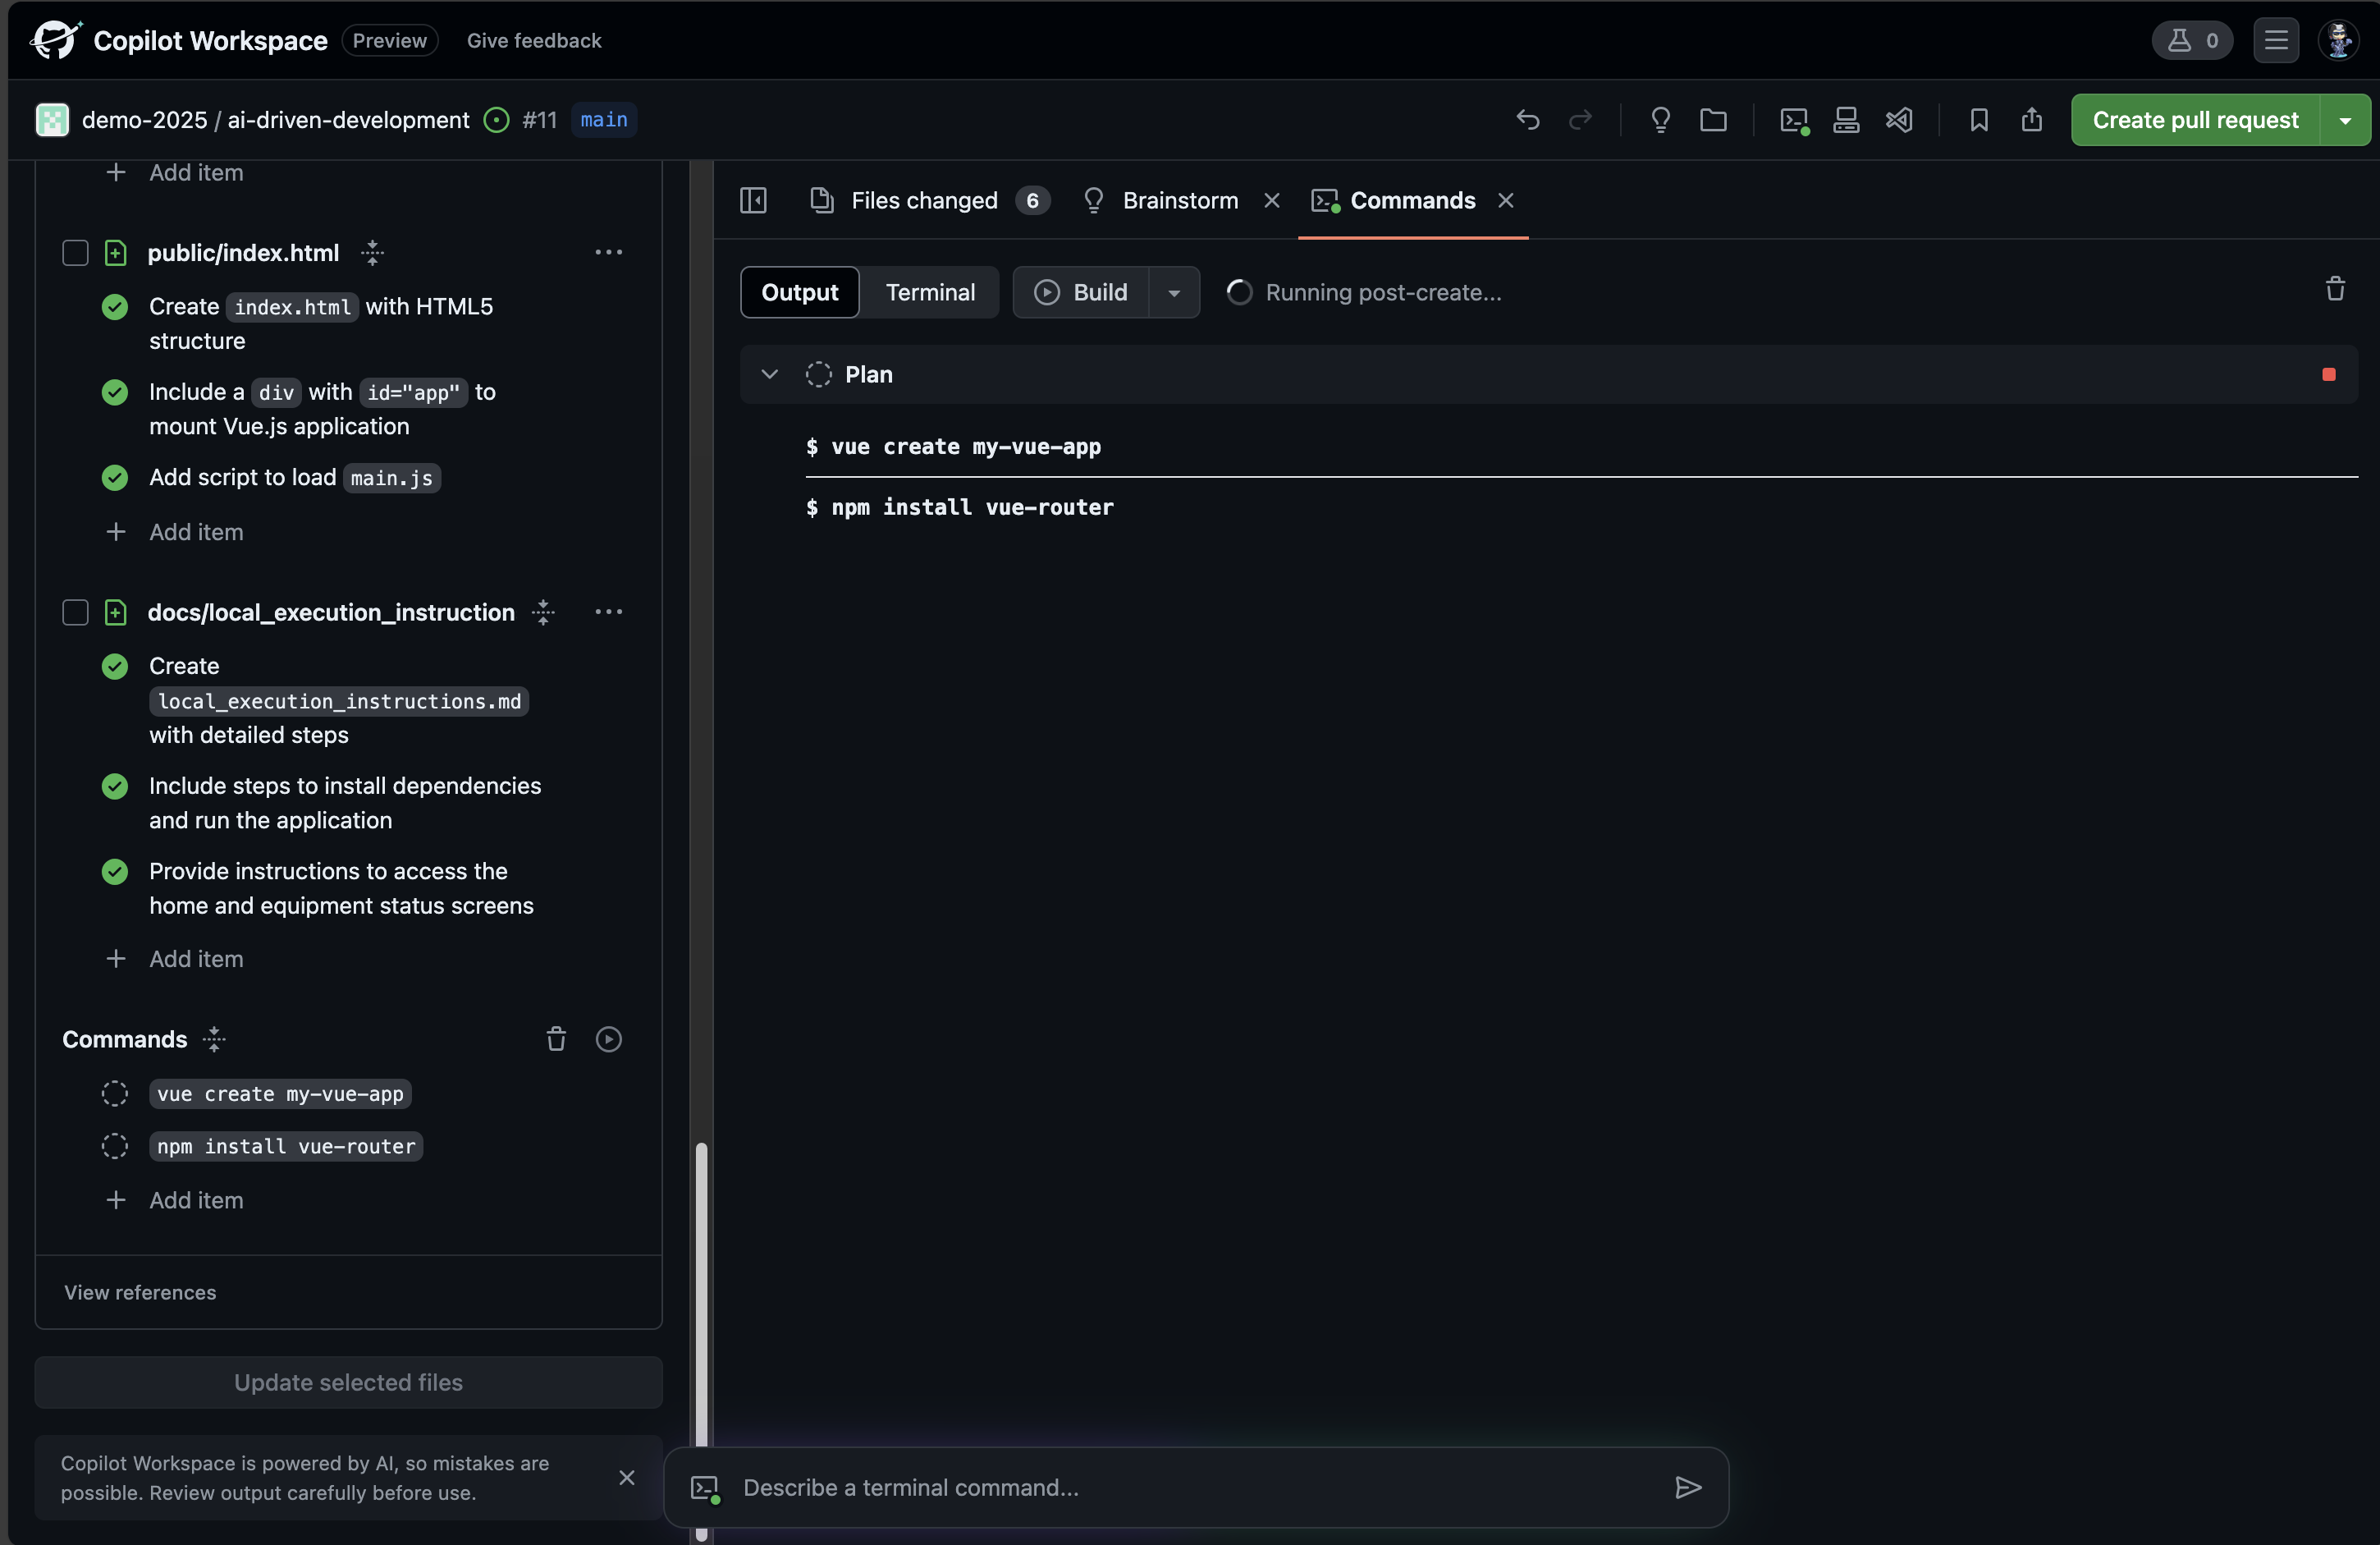Close the Brainstorm tab
Viewport: 2380px width, 1545px height.
pos(1272,200)
